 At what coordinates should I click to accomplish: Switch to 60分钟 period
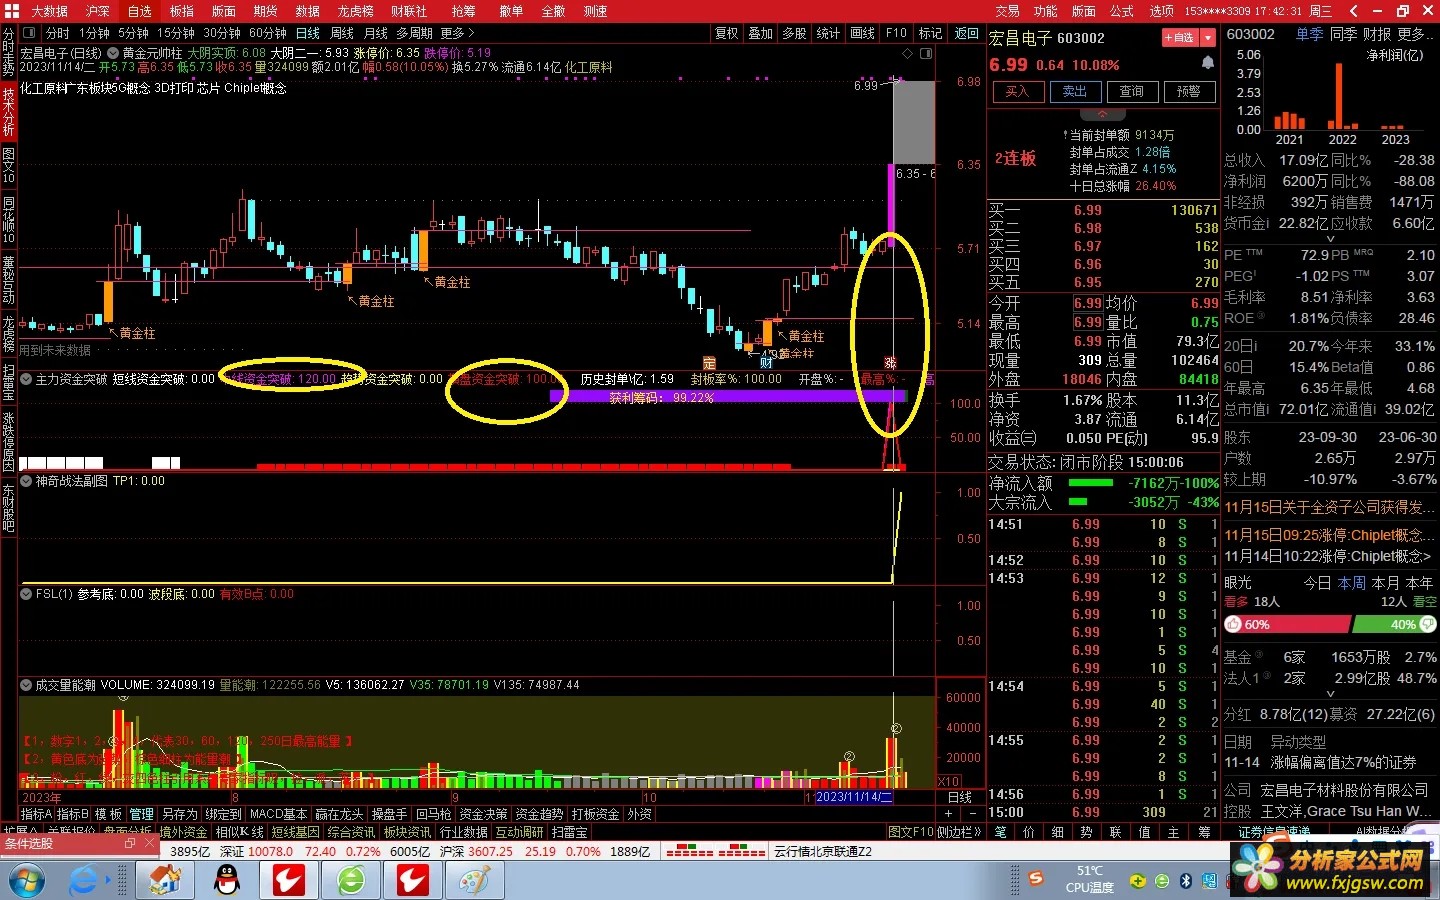tap(268, 33)
